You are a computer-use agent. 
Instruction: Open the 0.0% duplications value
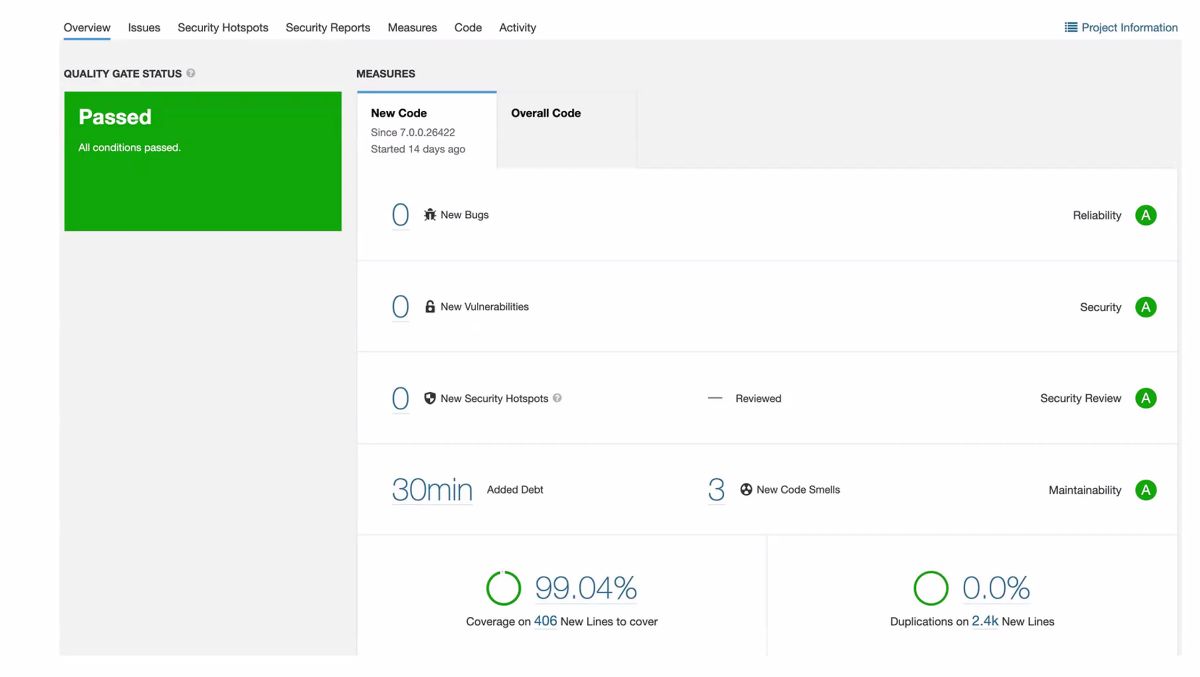[996, 588]
